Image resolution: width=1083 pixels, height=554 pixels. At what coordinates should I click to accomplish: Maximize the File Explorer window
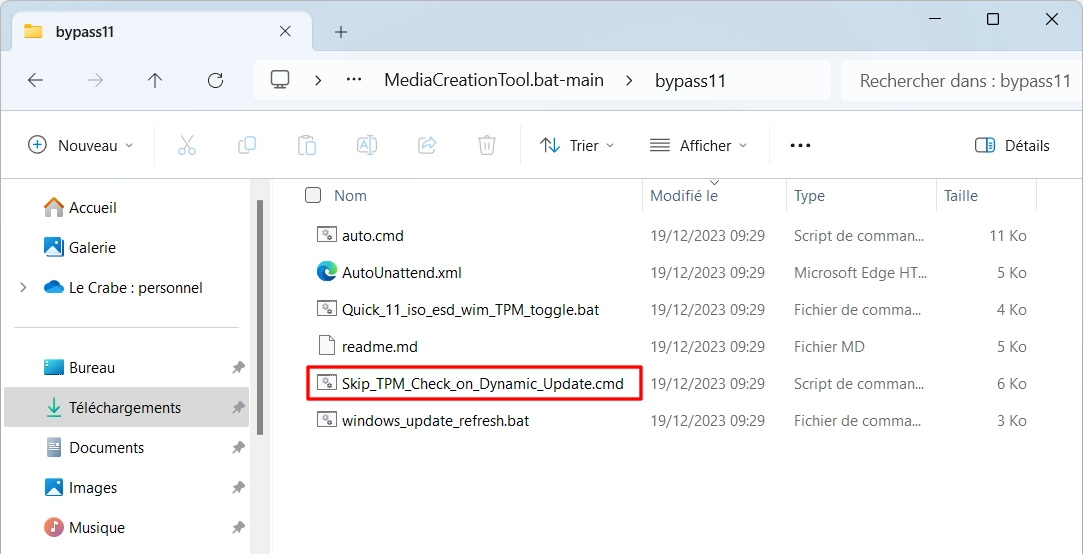[x=993, y=19]
